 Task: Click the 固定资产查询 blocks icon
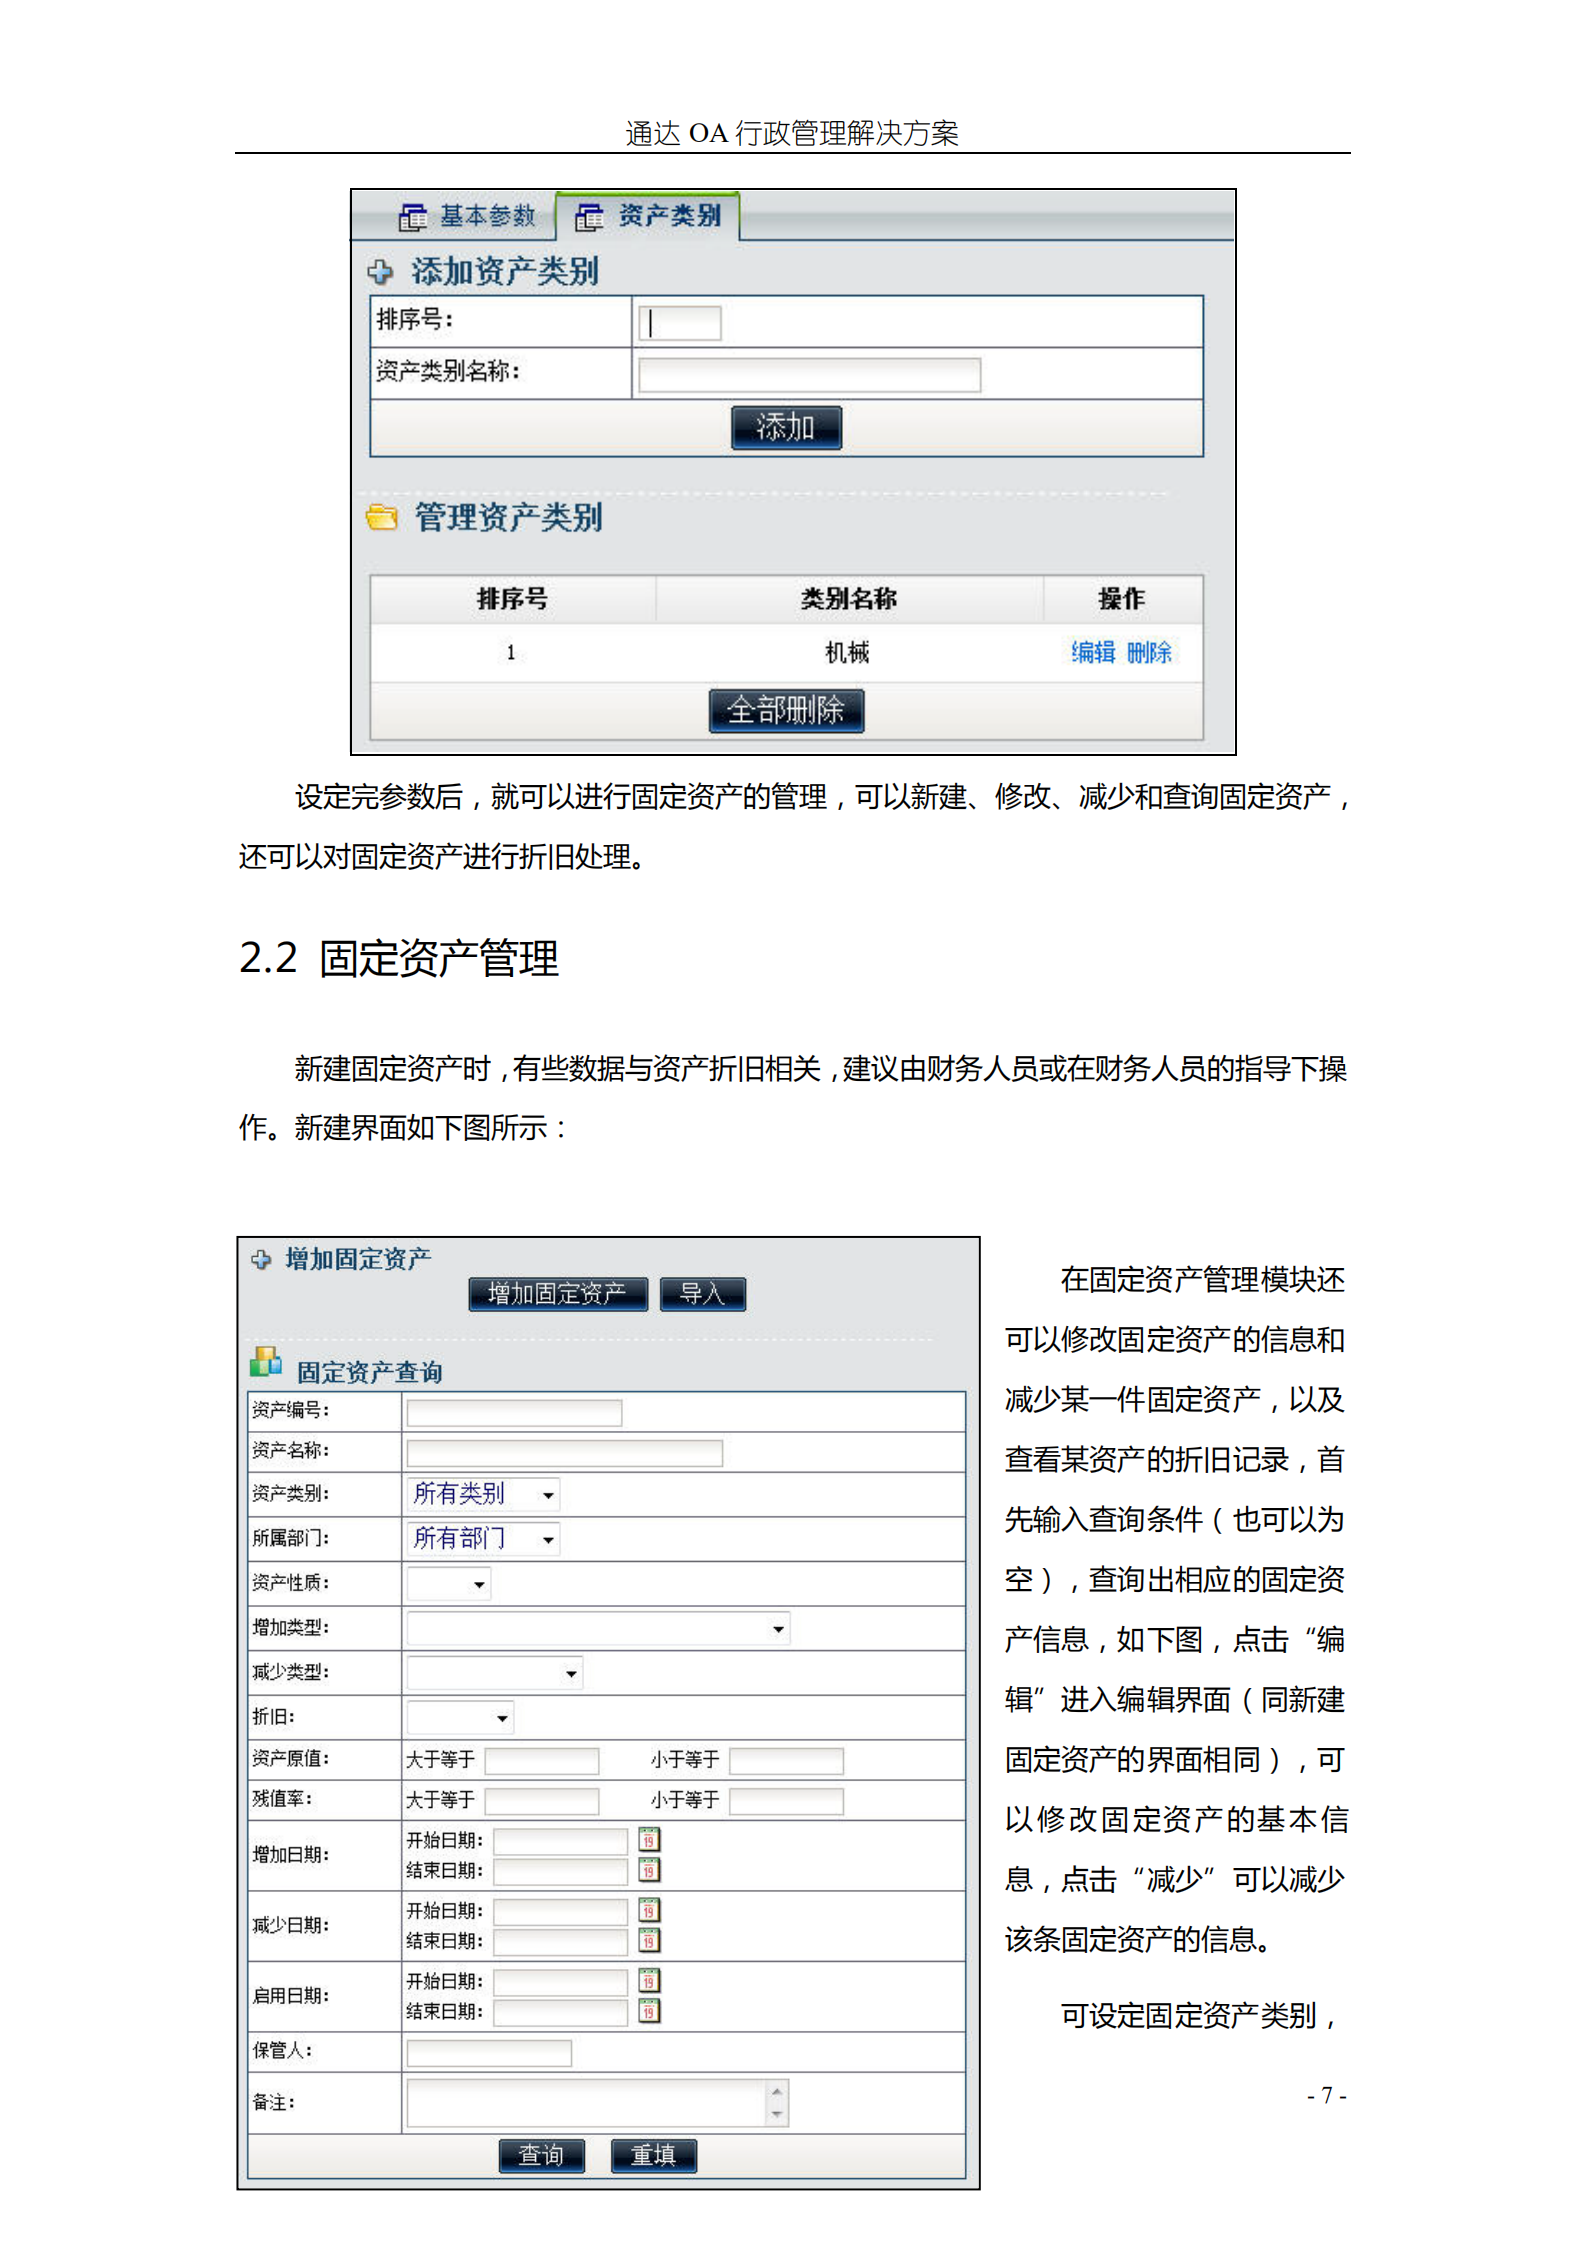point(266,1362)
